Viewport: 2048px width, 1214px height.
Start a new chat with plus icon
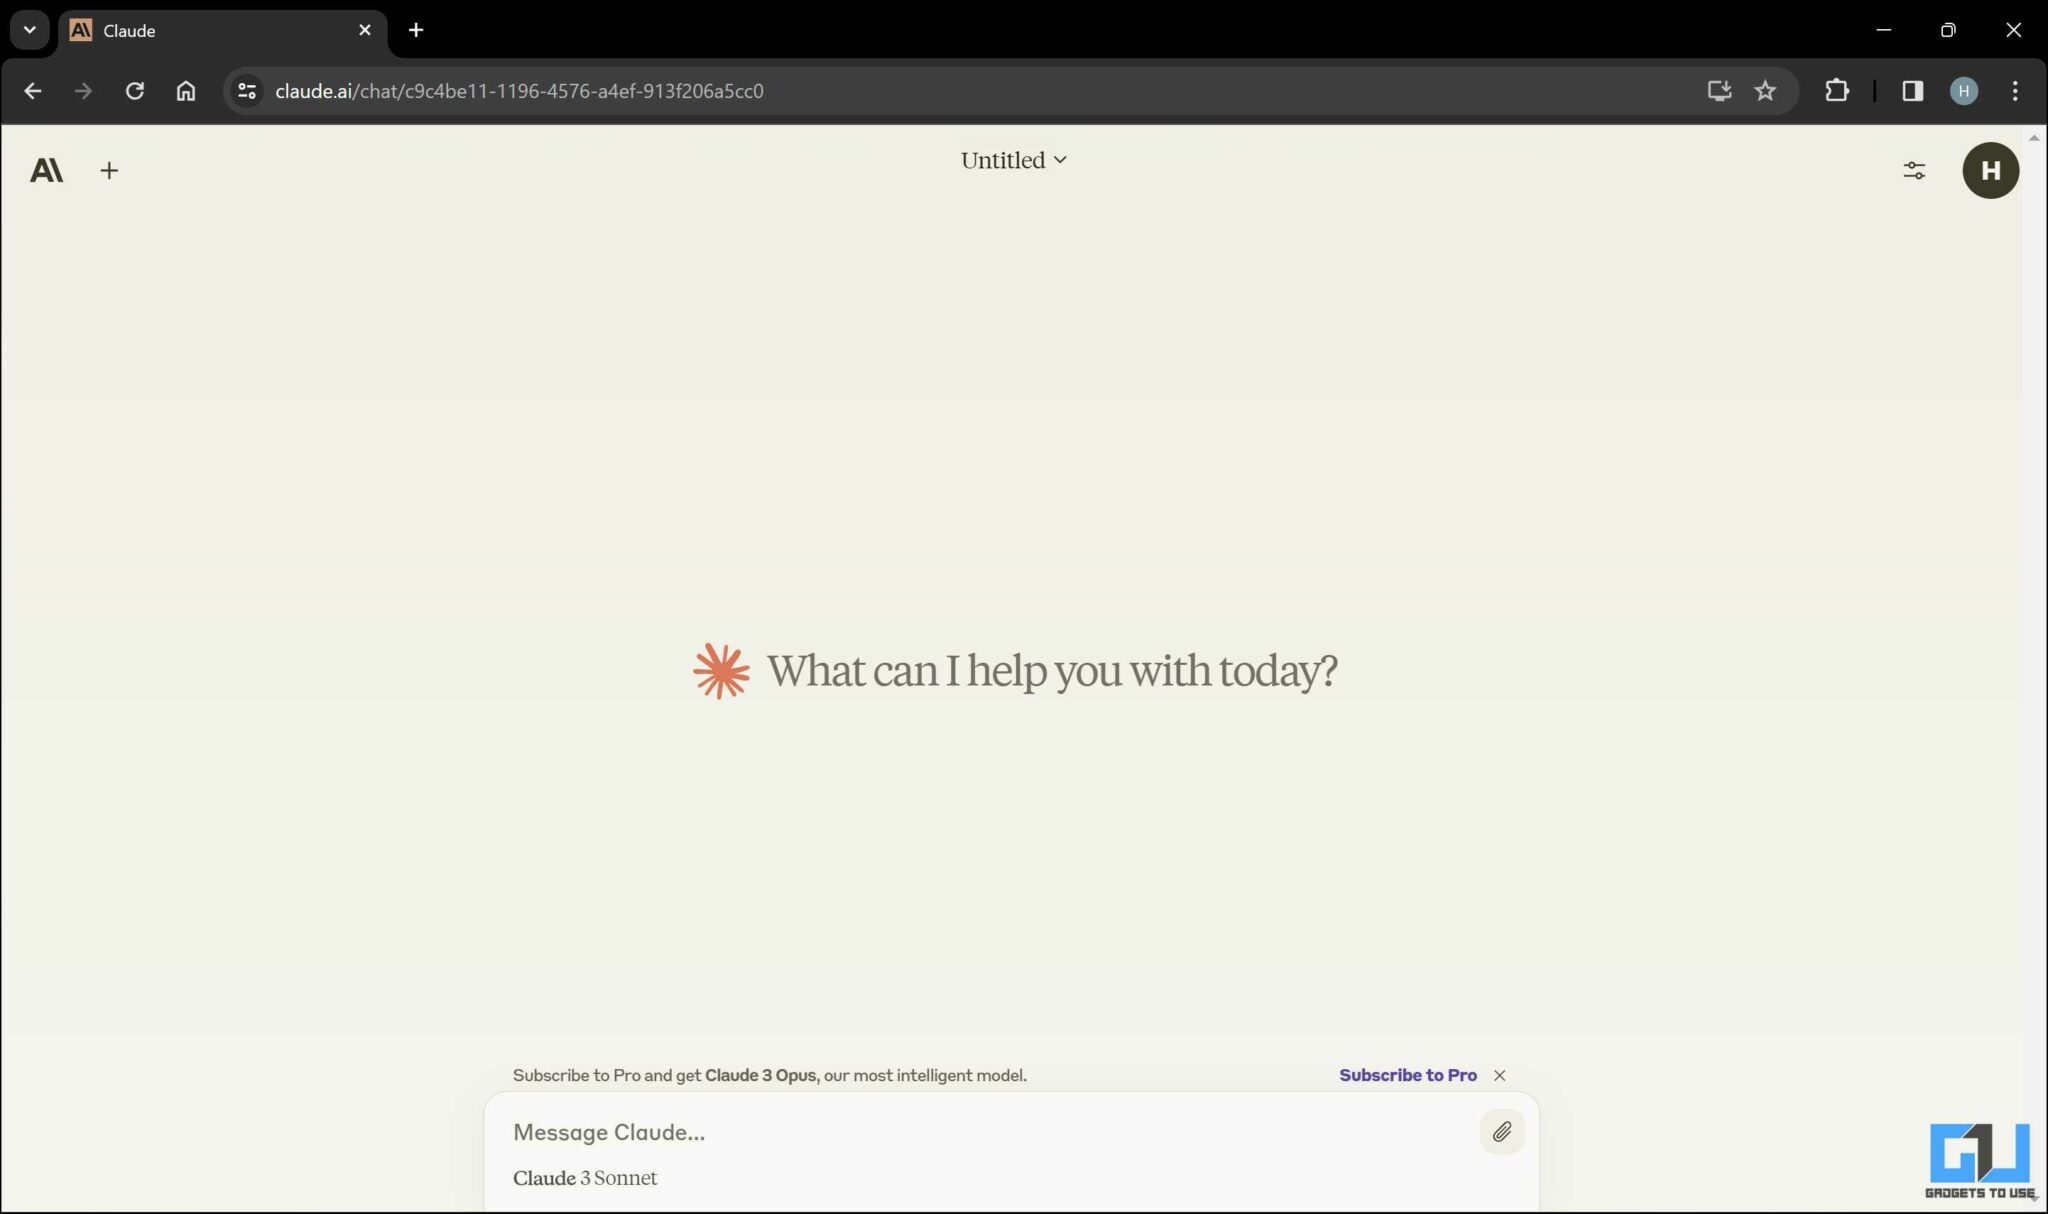point(109,171)
